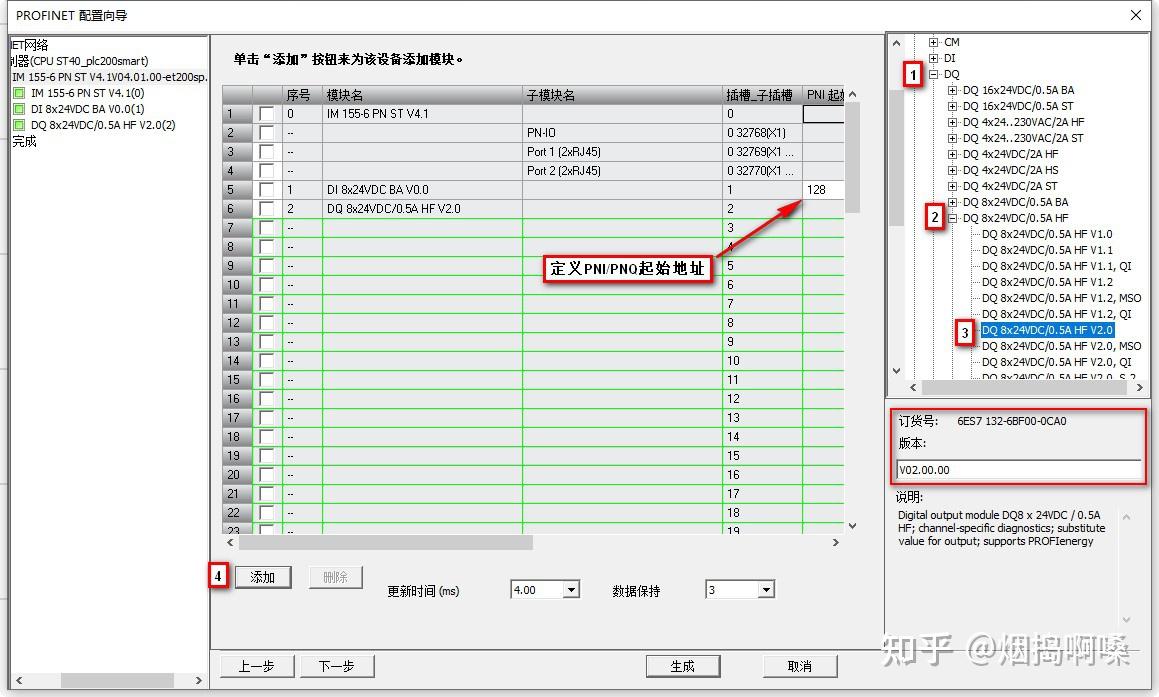Image resolution: width=1159 pixels, height=697 pixels.
Task: Check the box for row 6 DQ 8x24VDC/0.5A HF V2.0
Action: 267,209
